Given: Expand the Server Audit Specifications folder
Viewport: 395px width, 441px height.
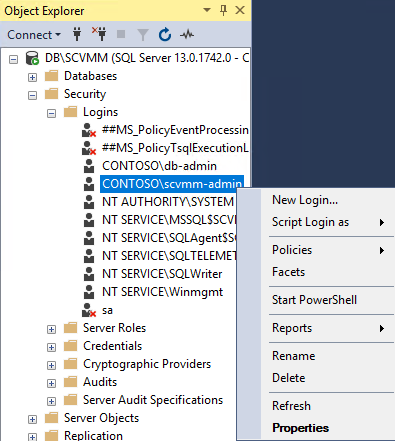Looking at the screenshot, I should click(x=51, y=402).
